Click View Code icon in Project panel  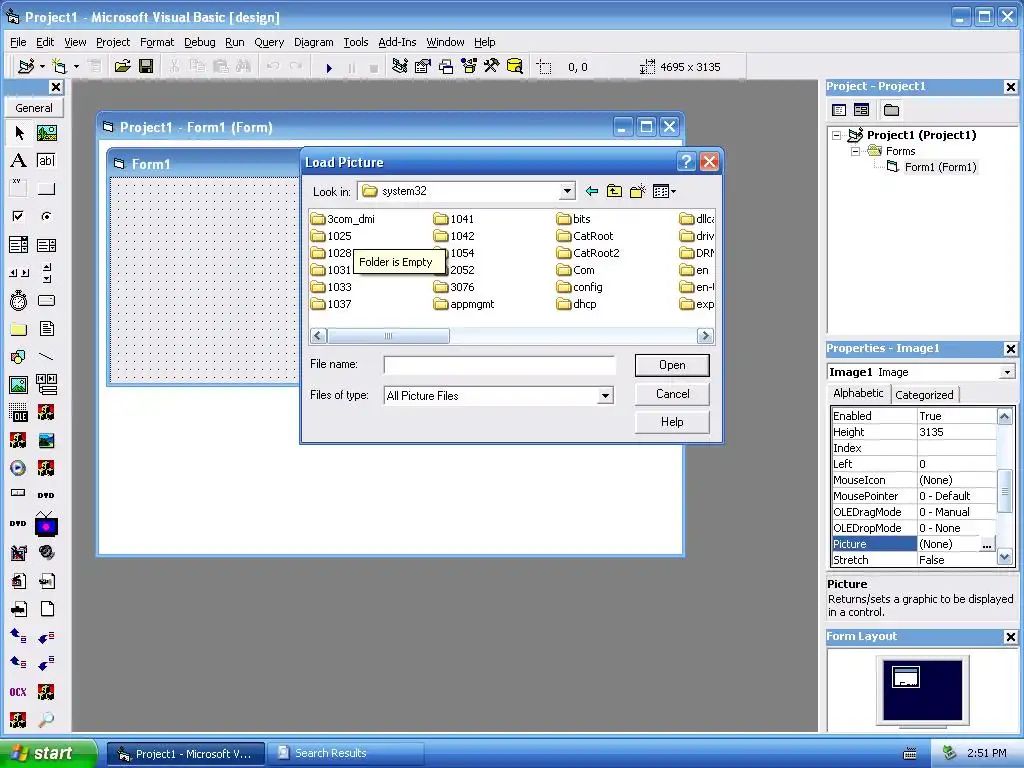[x=839, y=110]
